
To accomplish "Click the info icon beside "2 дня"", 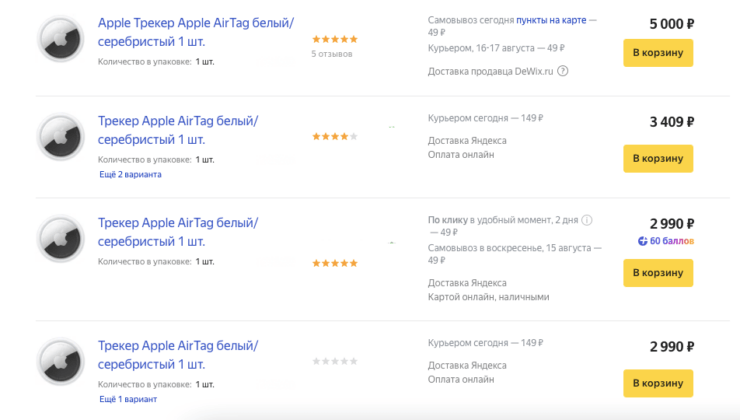I will [x=587, y=220].
